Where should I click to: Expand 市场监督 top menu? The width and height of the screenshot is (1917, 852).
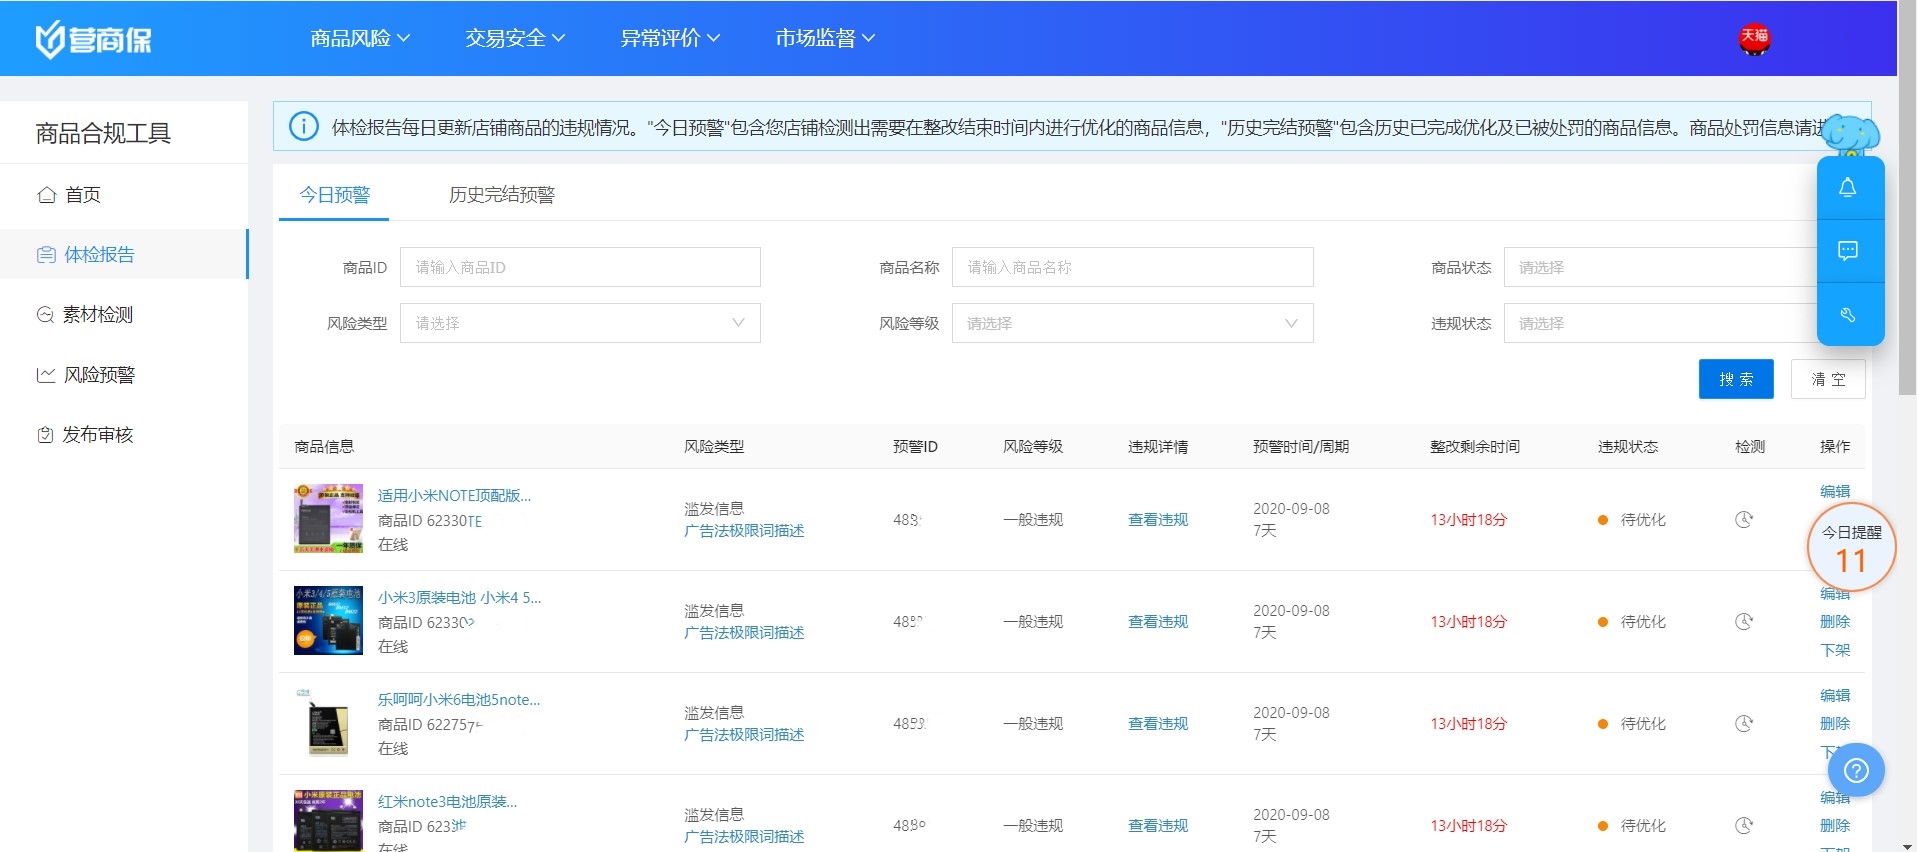(x=825, y=38)
